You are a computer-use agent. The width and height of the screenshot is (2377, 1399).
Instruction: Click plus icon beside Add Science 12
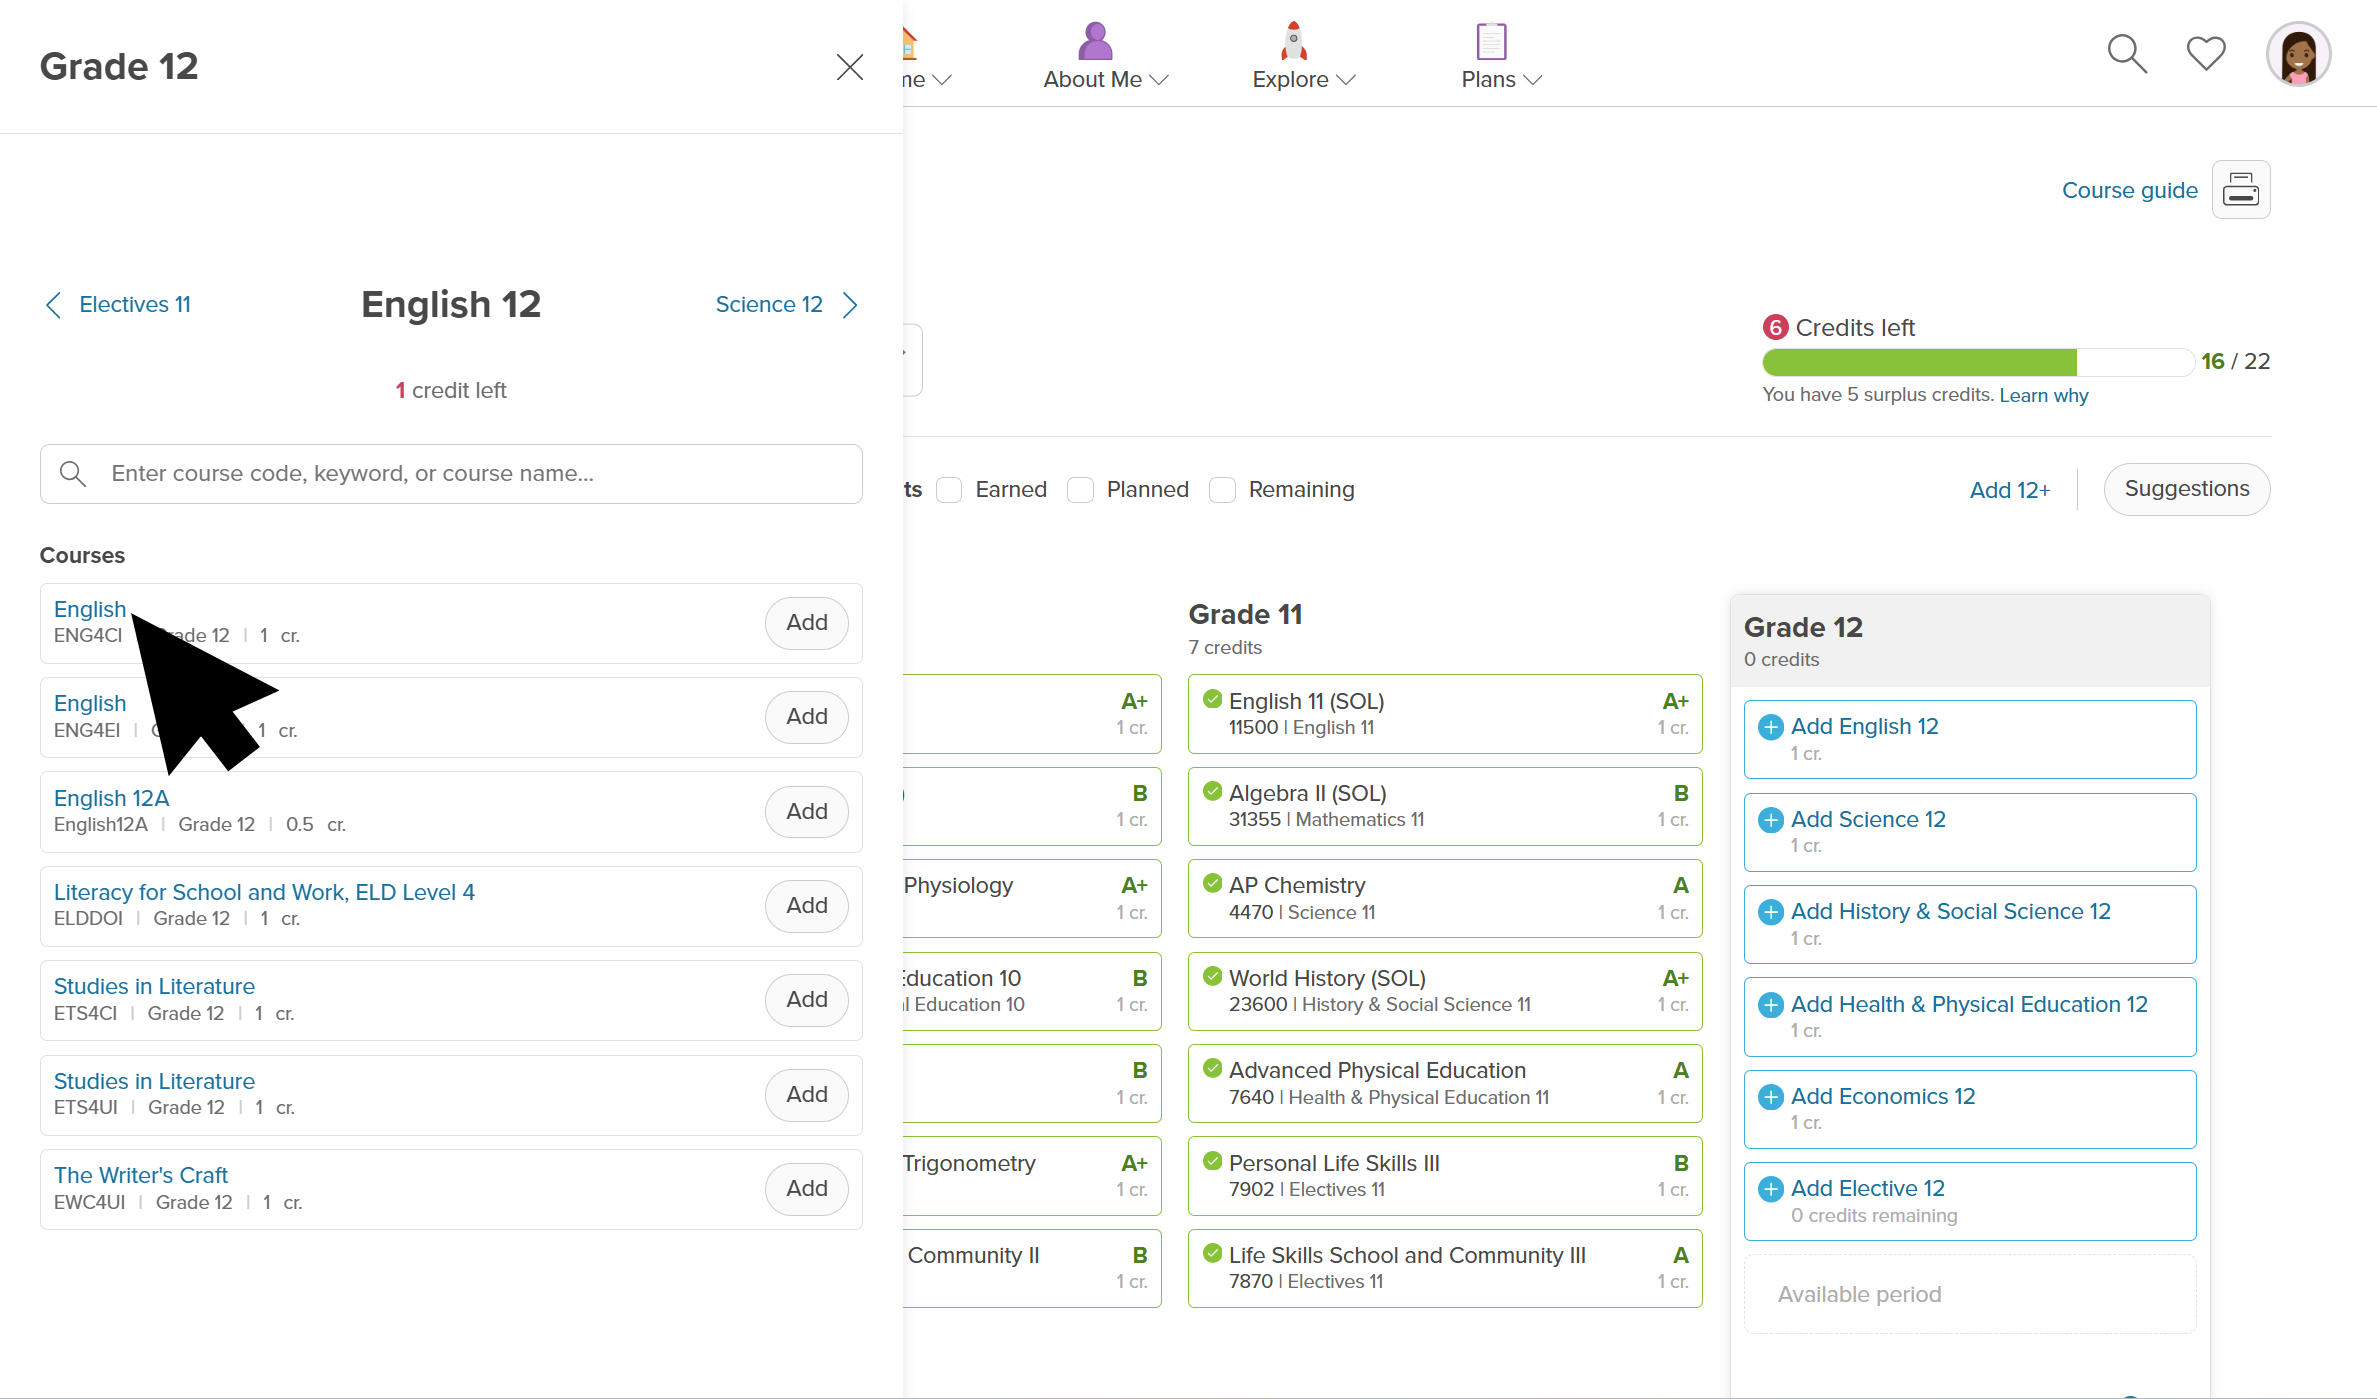pos(1770,820)
